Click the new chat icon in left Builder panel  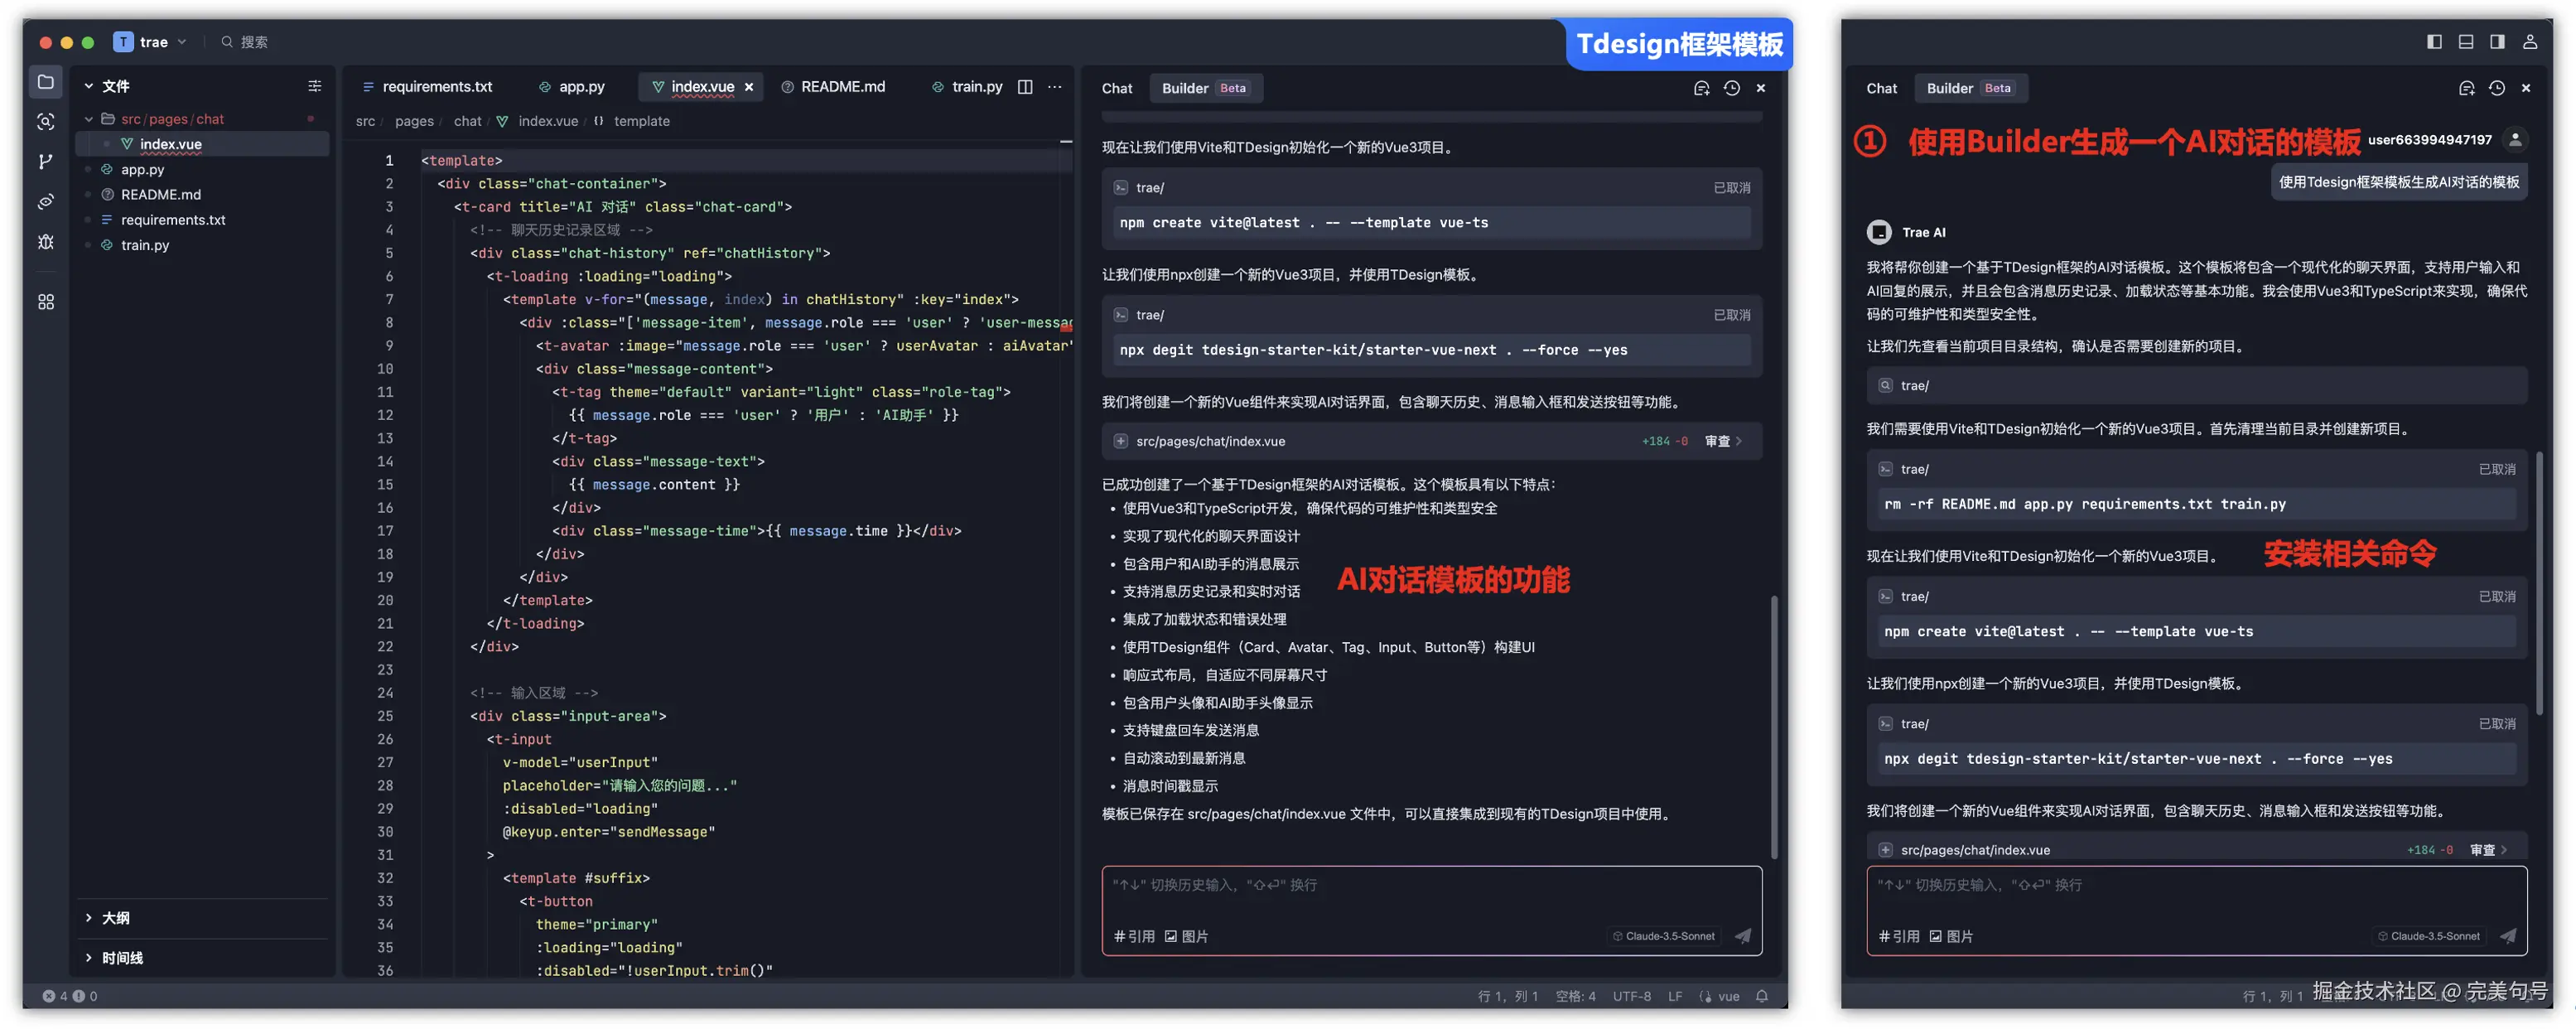click(x=1701, y=88)
